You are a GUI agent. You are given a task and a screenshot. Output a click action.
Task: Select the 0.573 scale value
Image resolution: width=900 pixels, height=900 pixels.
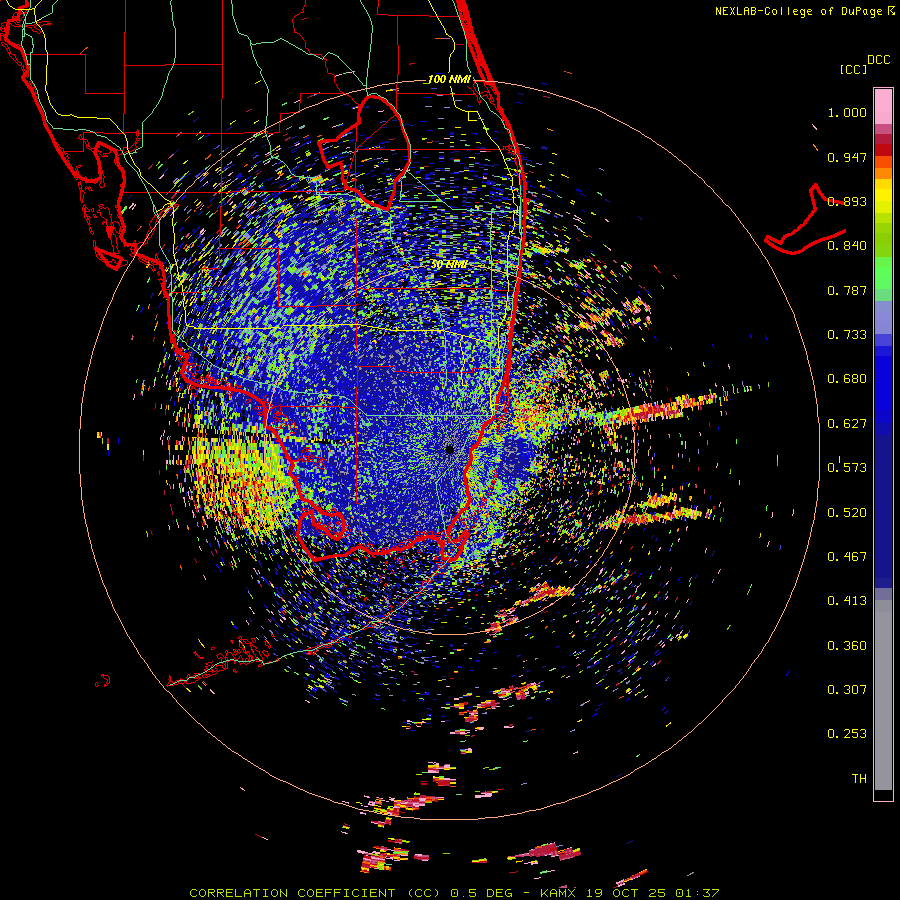847,468
